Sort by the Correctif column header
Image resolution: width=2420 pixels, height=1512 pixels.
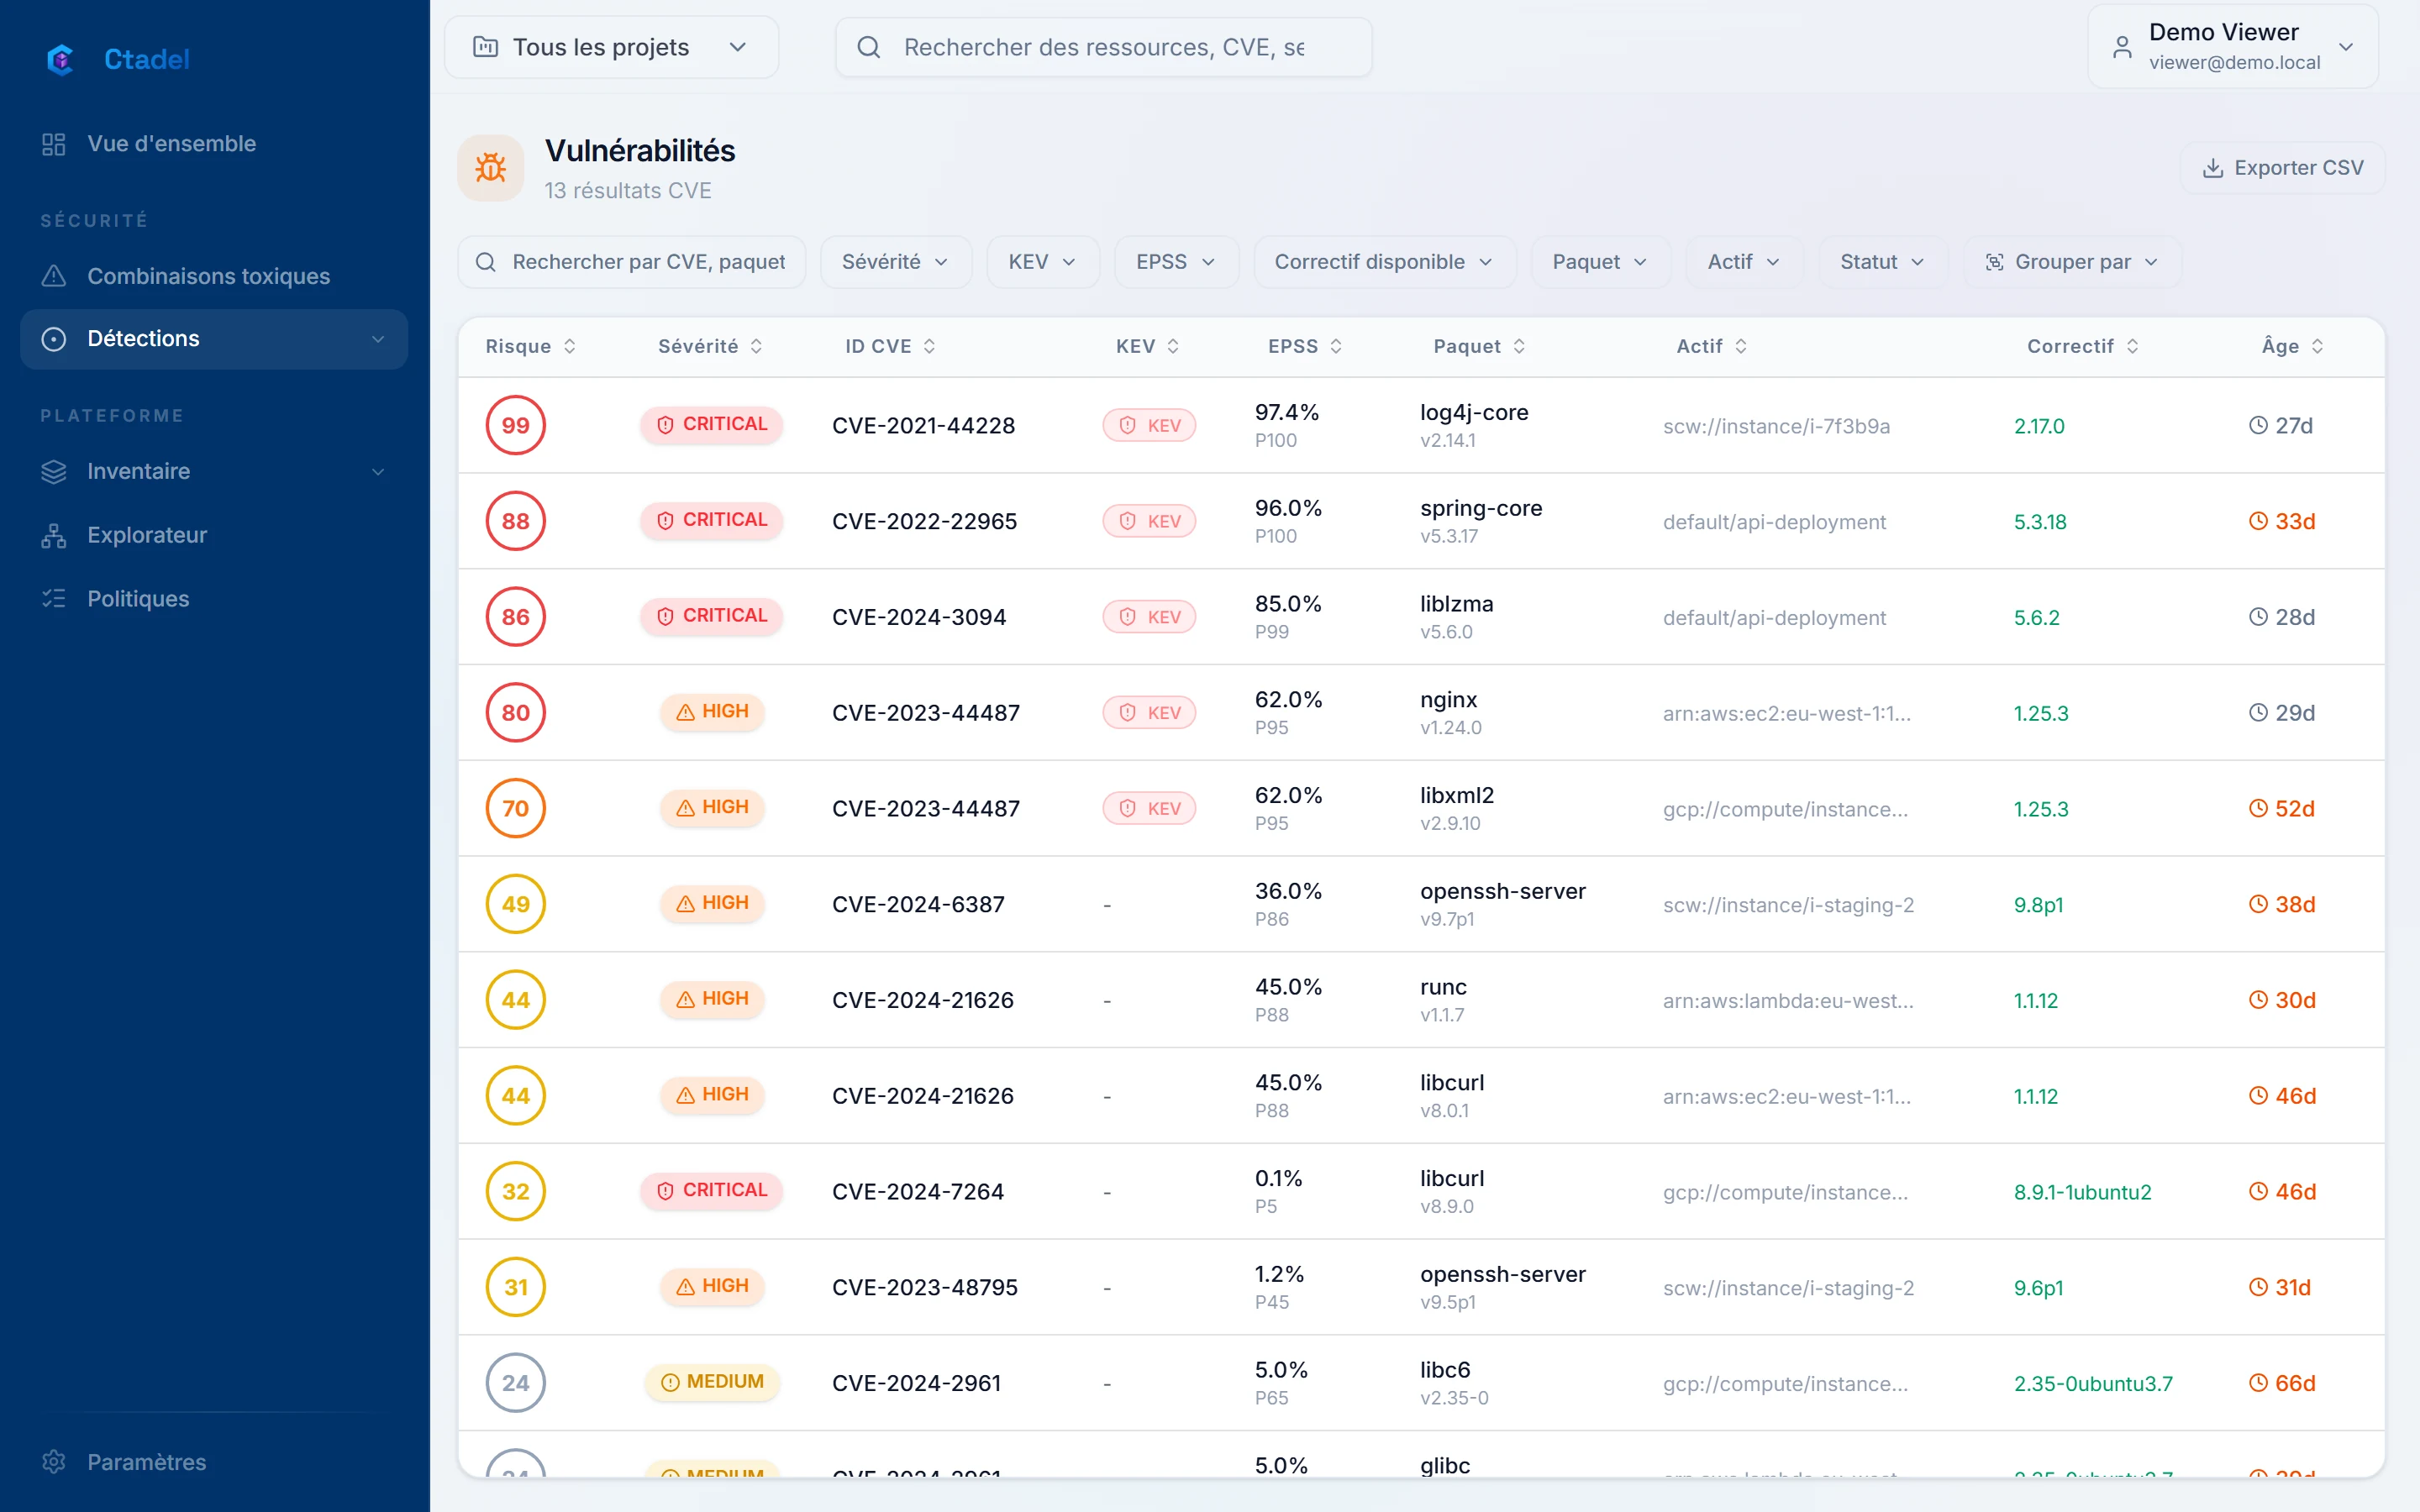pyautogui.click(x=2083, y=346)
